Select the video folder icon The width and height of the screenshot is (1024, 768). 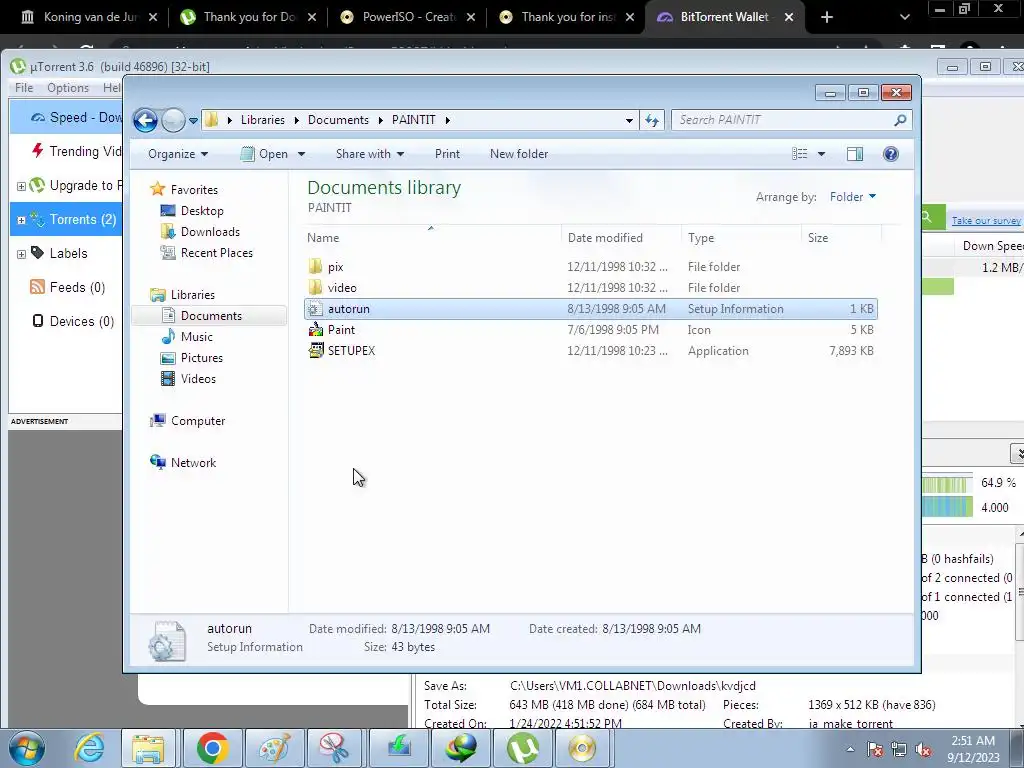[x=316, y=287]
